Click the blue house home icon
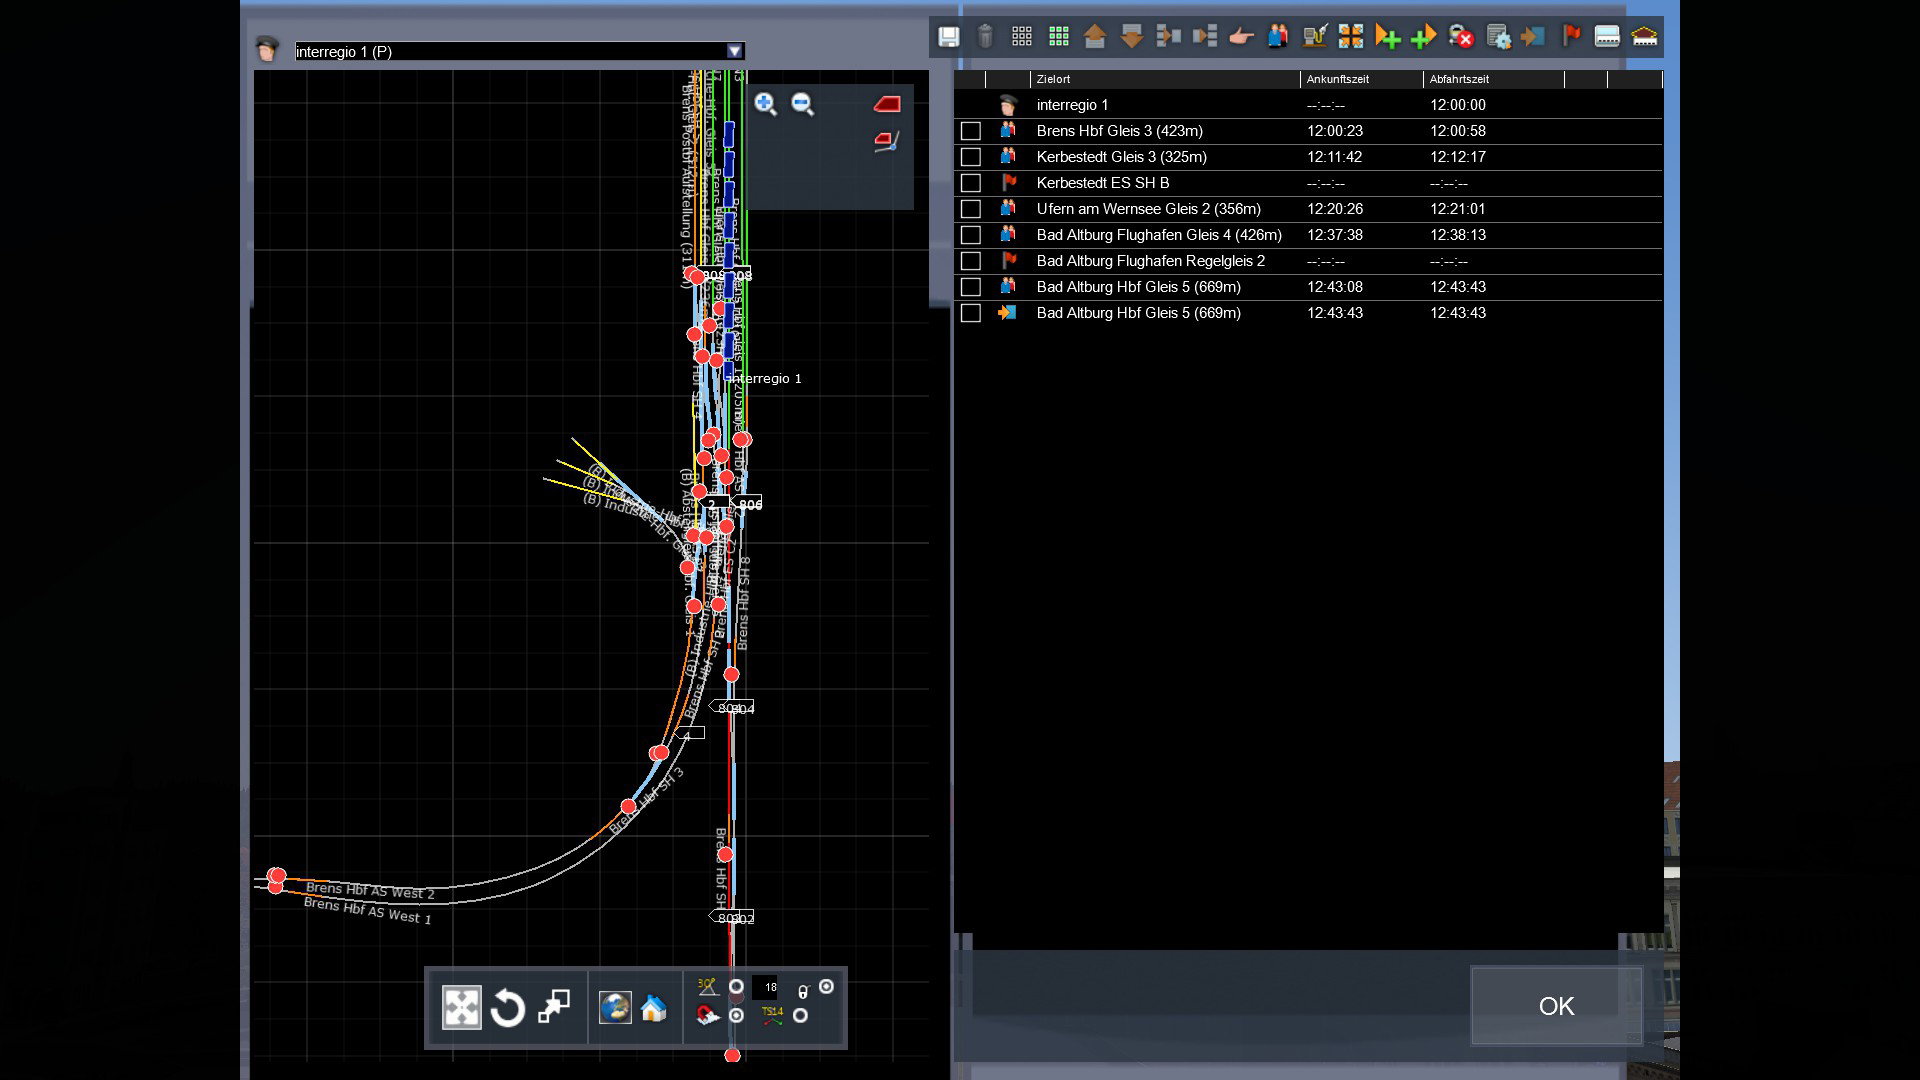 pos(653,1008)
